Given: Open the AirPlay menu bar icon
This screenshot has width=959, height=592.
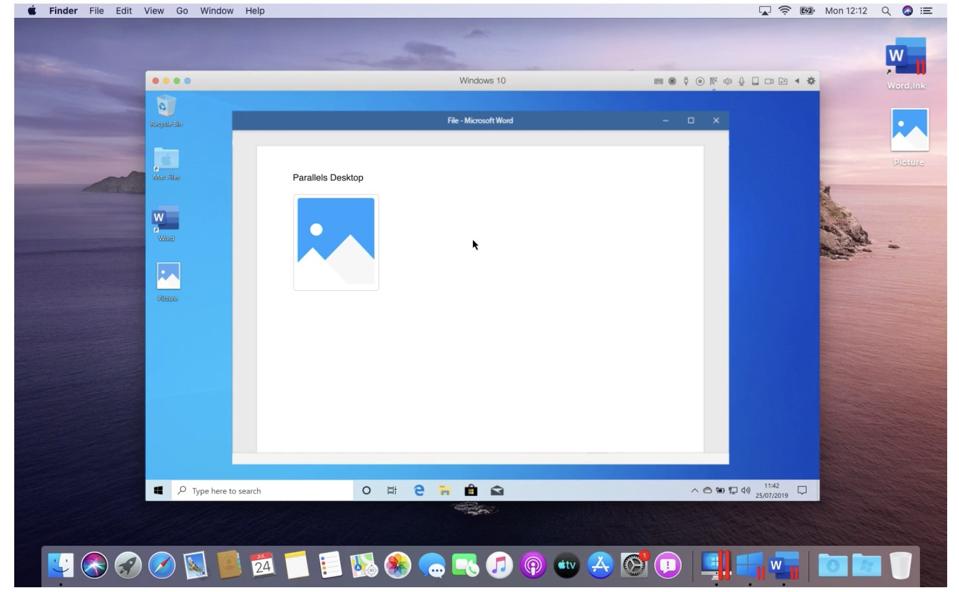Looking at the screenshot, I should (x=765, y=10).
